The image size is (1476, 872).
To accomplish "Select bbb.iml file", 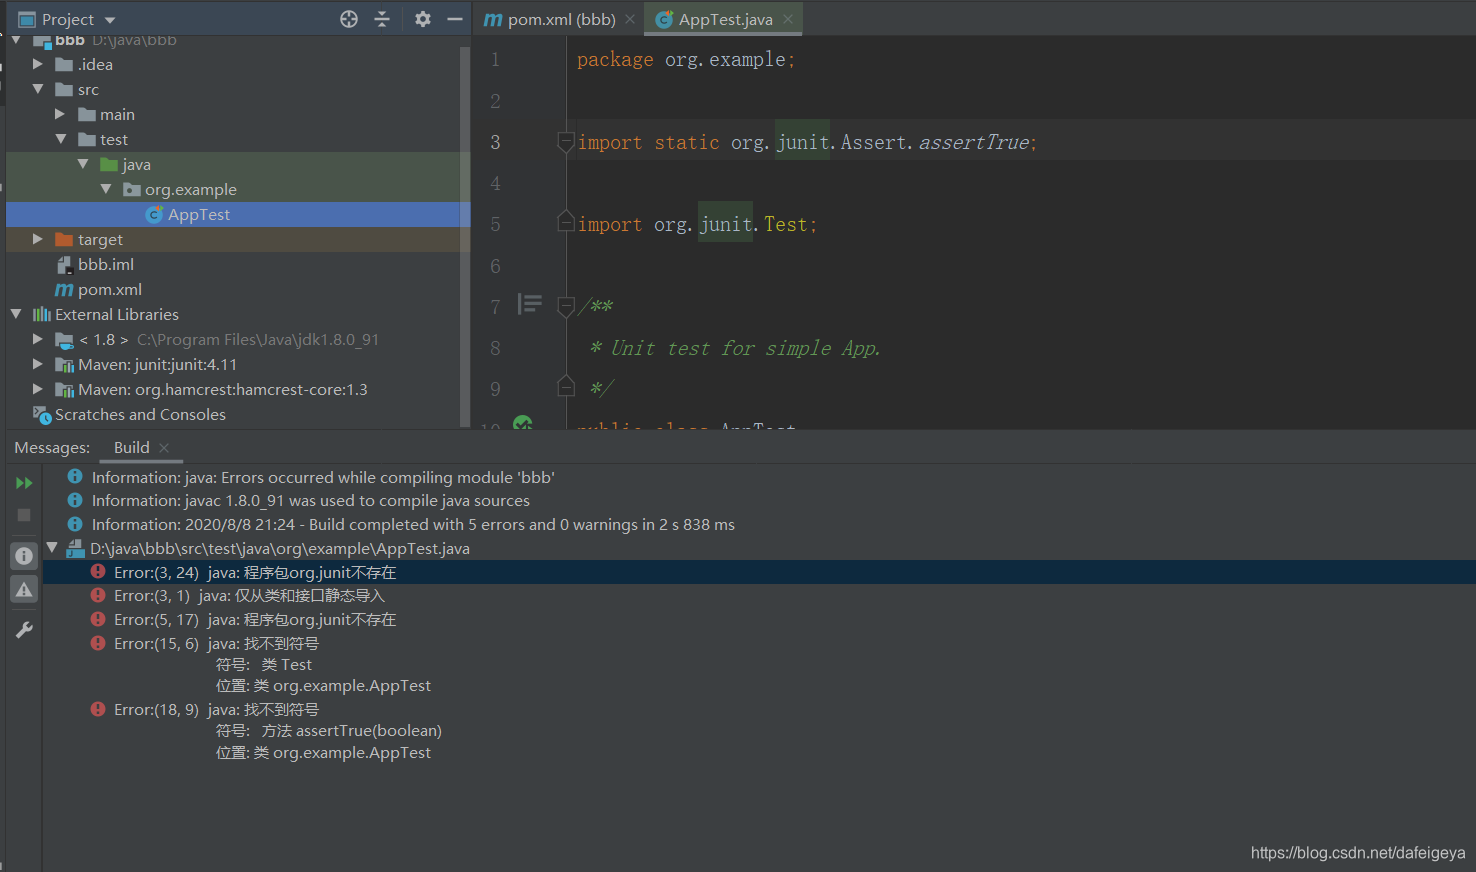I will click(x=106, y=264).
